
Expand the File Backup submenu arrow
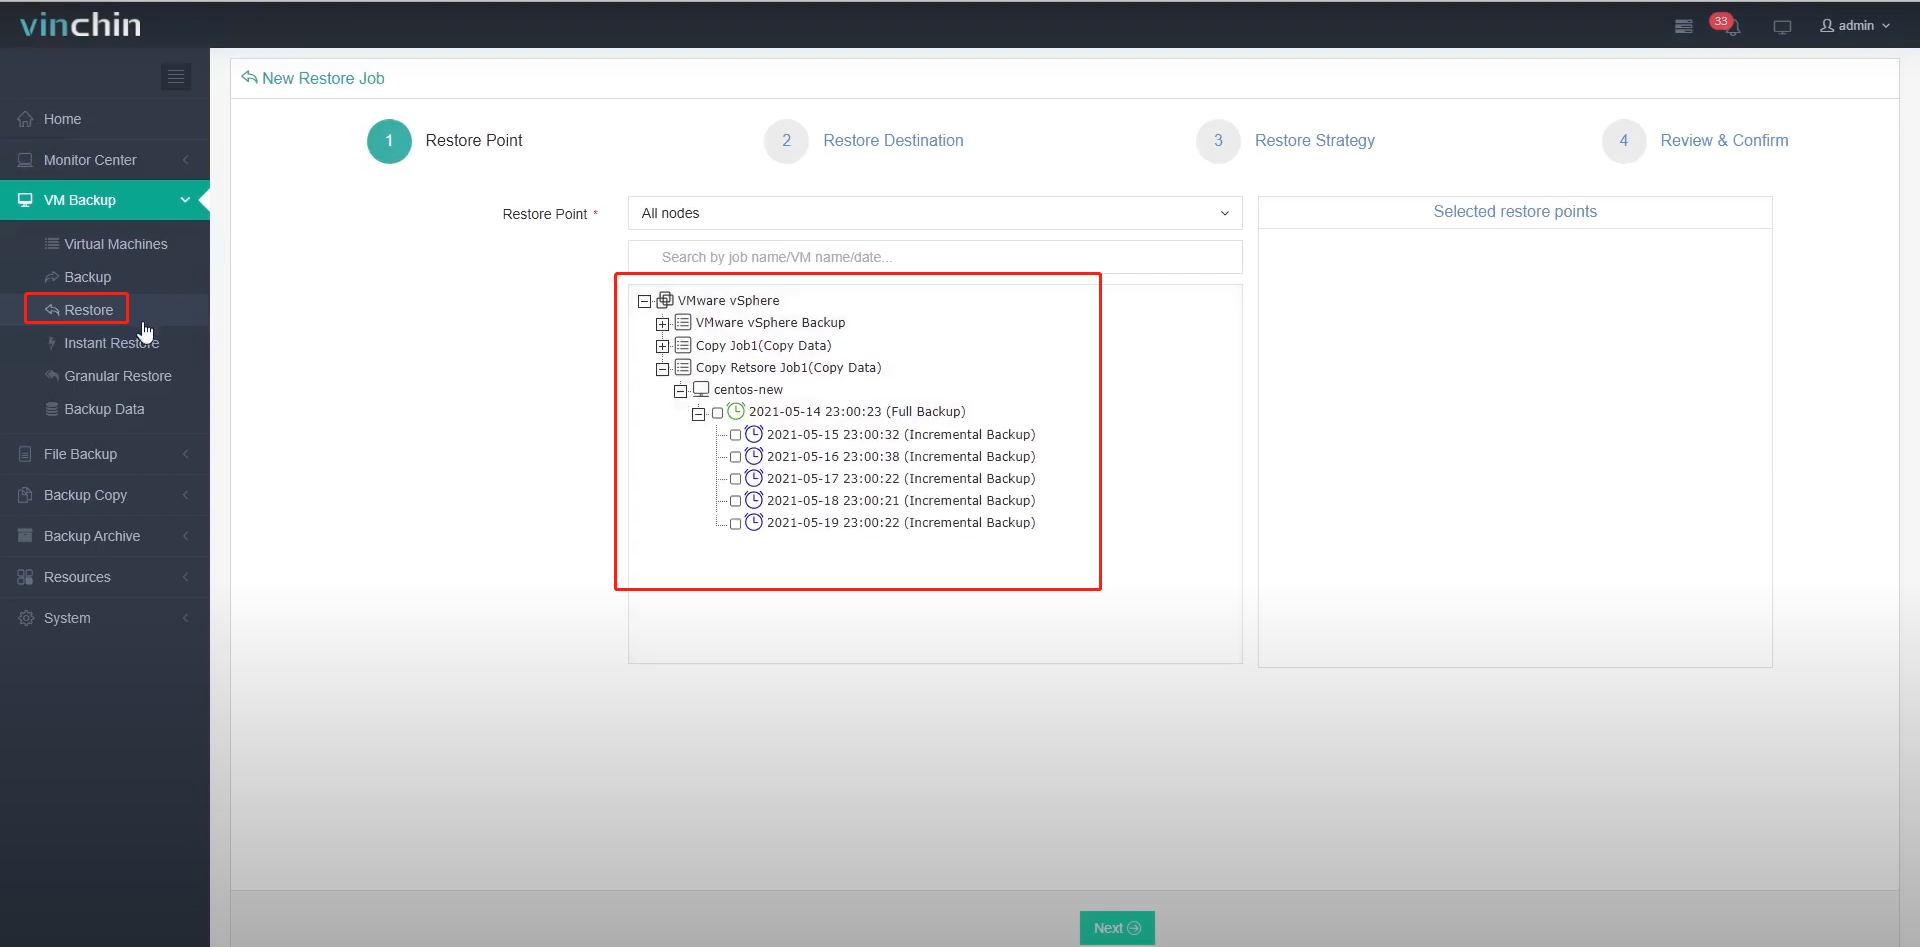click(185, 454)
